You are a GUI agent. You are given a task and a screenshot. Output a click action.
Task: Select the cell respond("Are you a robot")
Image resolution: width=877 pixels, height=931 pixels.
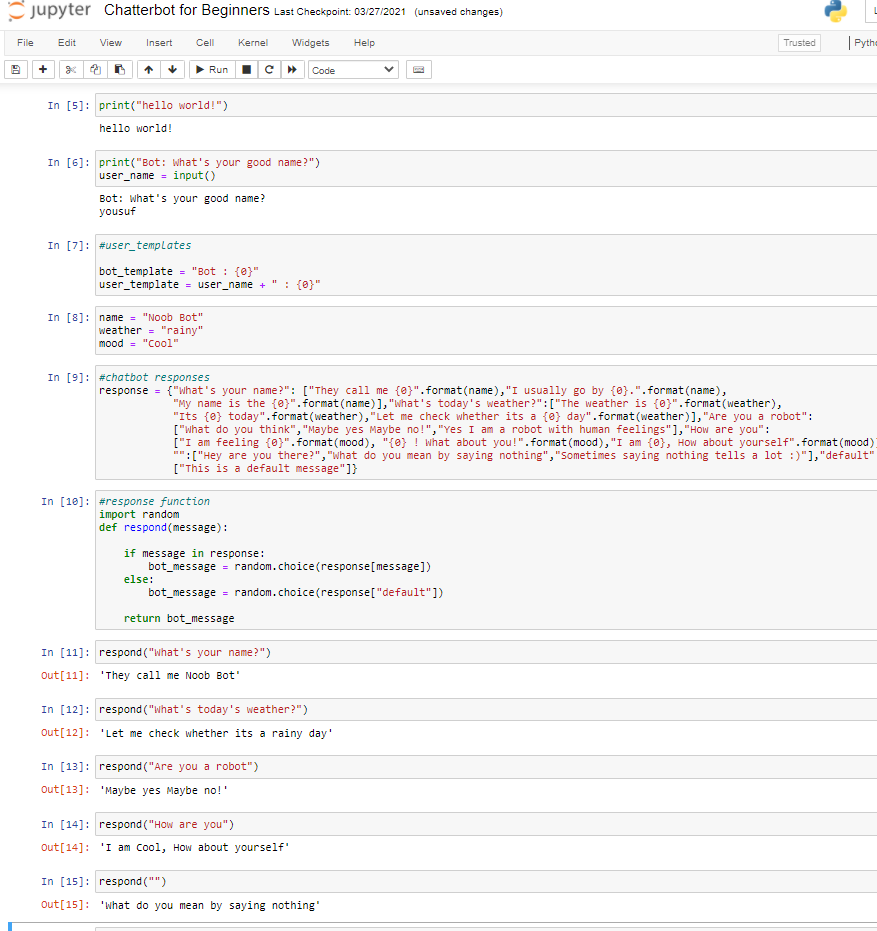click(486, 767)
